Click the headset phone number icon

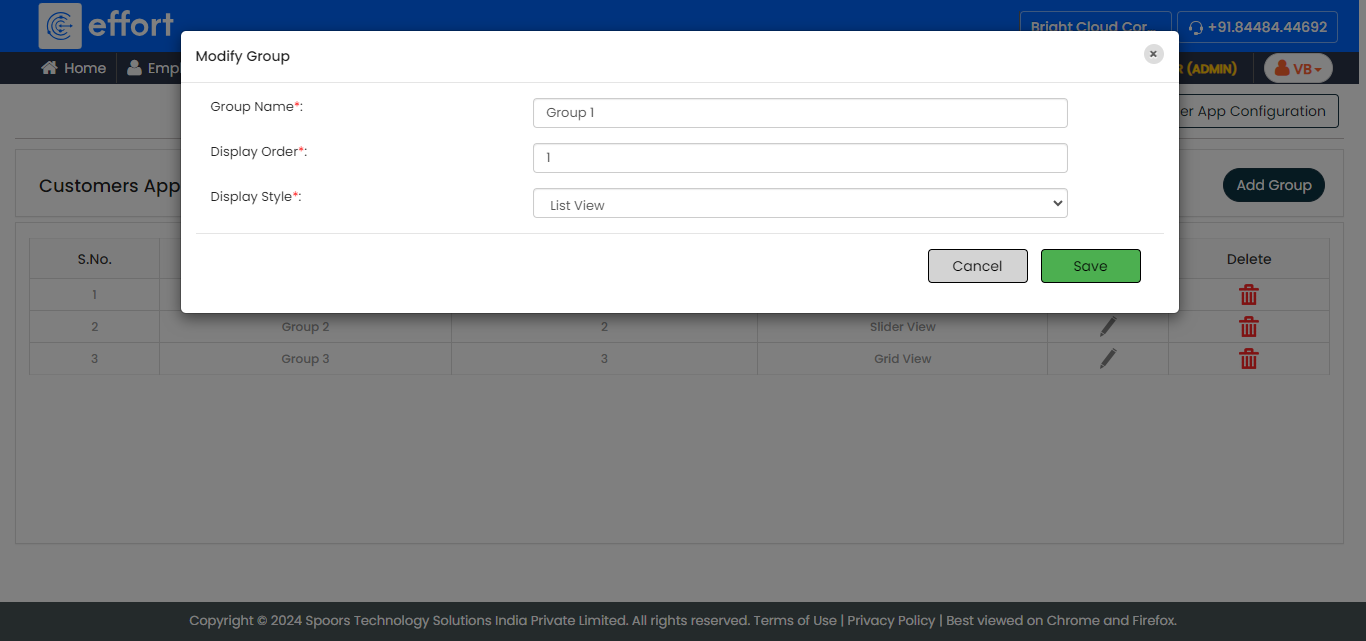pos(1195,27)
